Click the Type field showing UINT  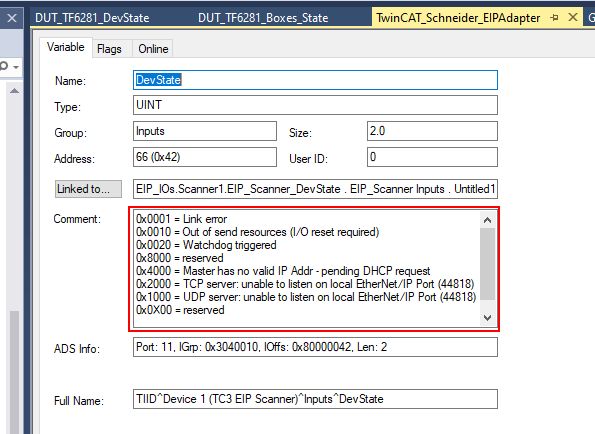[315, 105]
